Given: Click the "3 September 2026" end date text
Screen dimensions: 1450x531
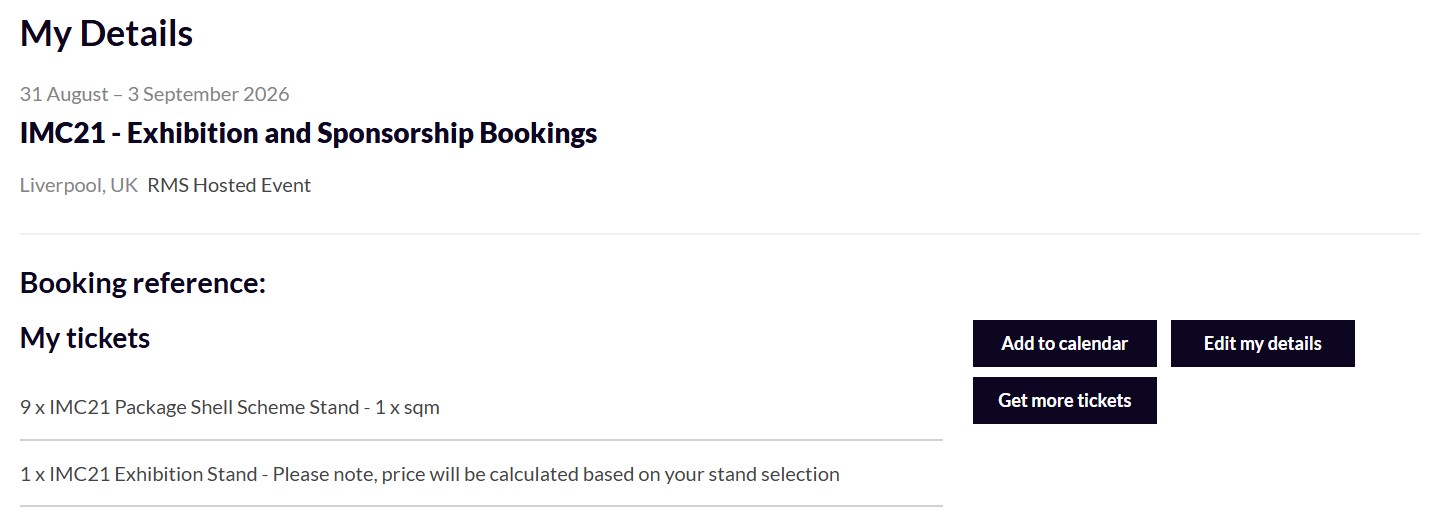Looking at the screenshot, I should (x=208, y=94).
